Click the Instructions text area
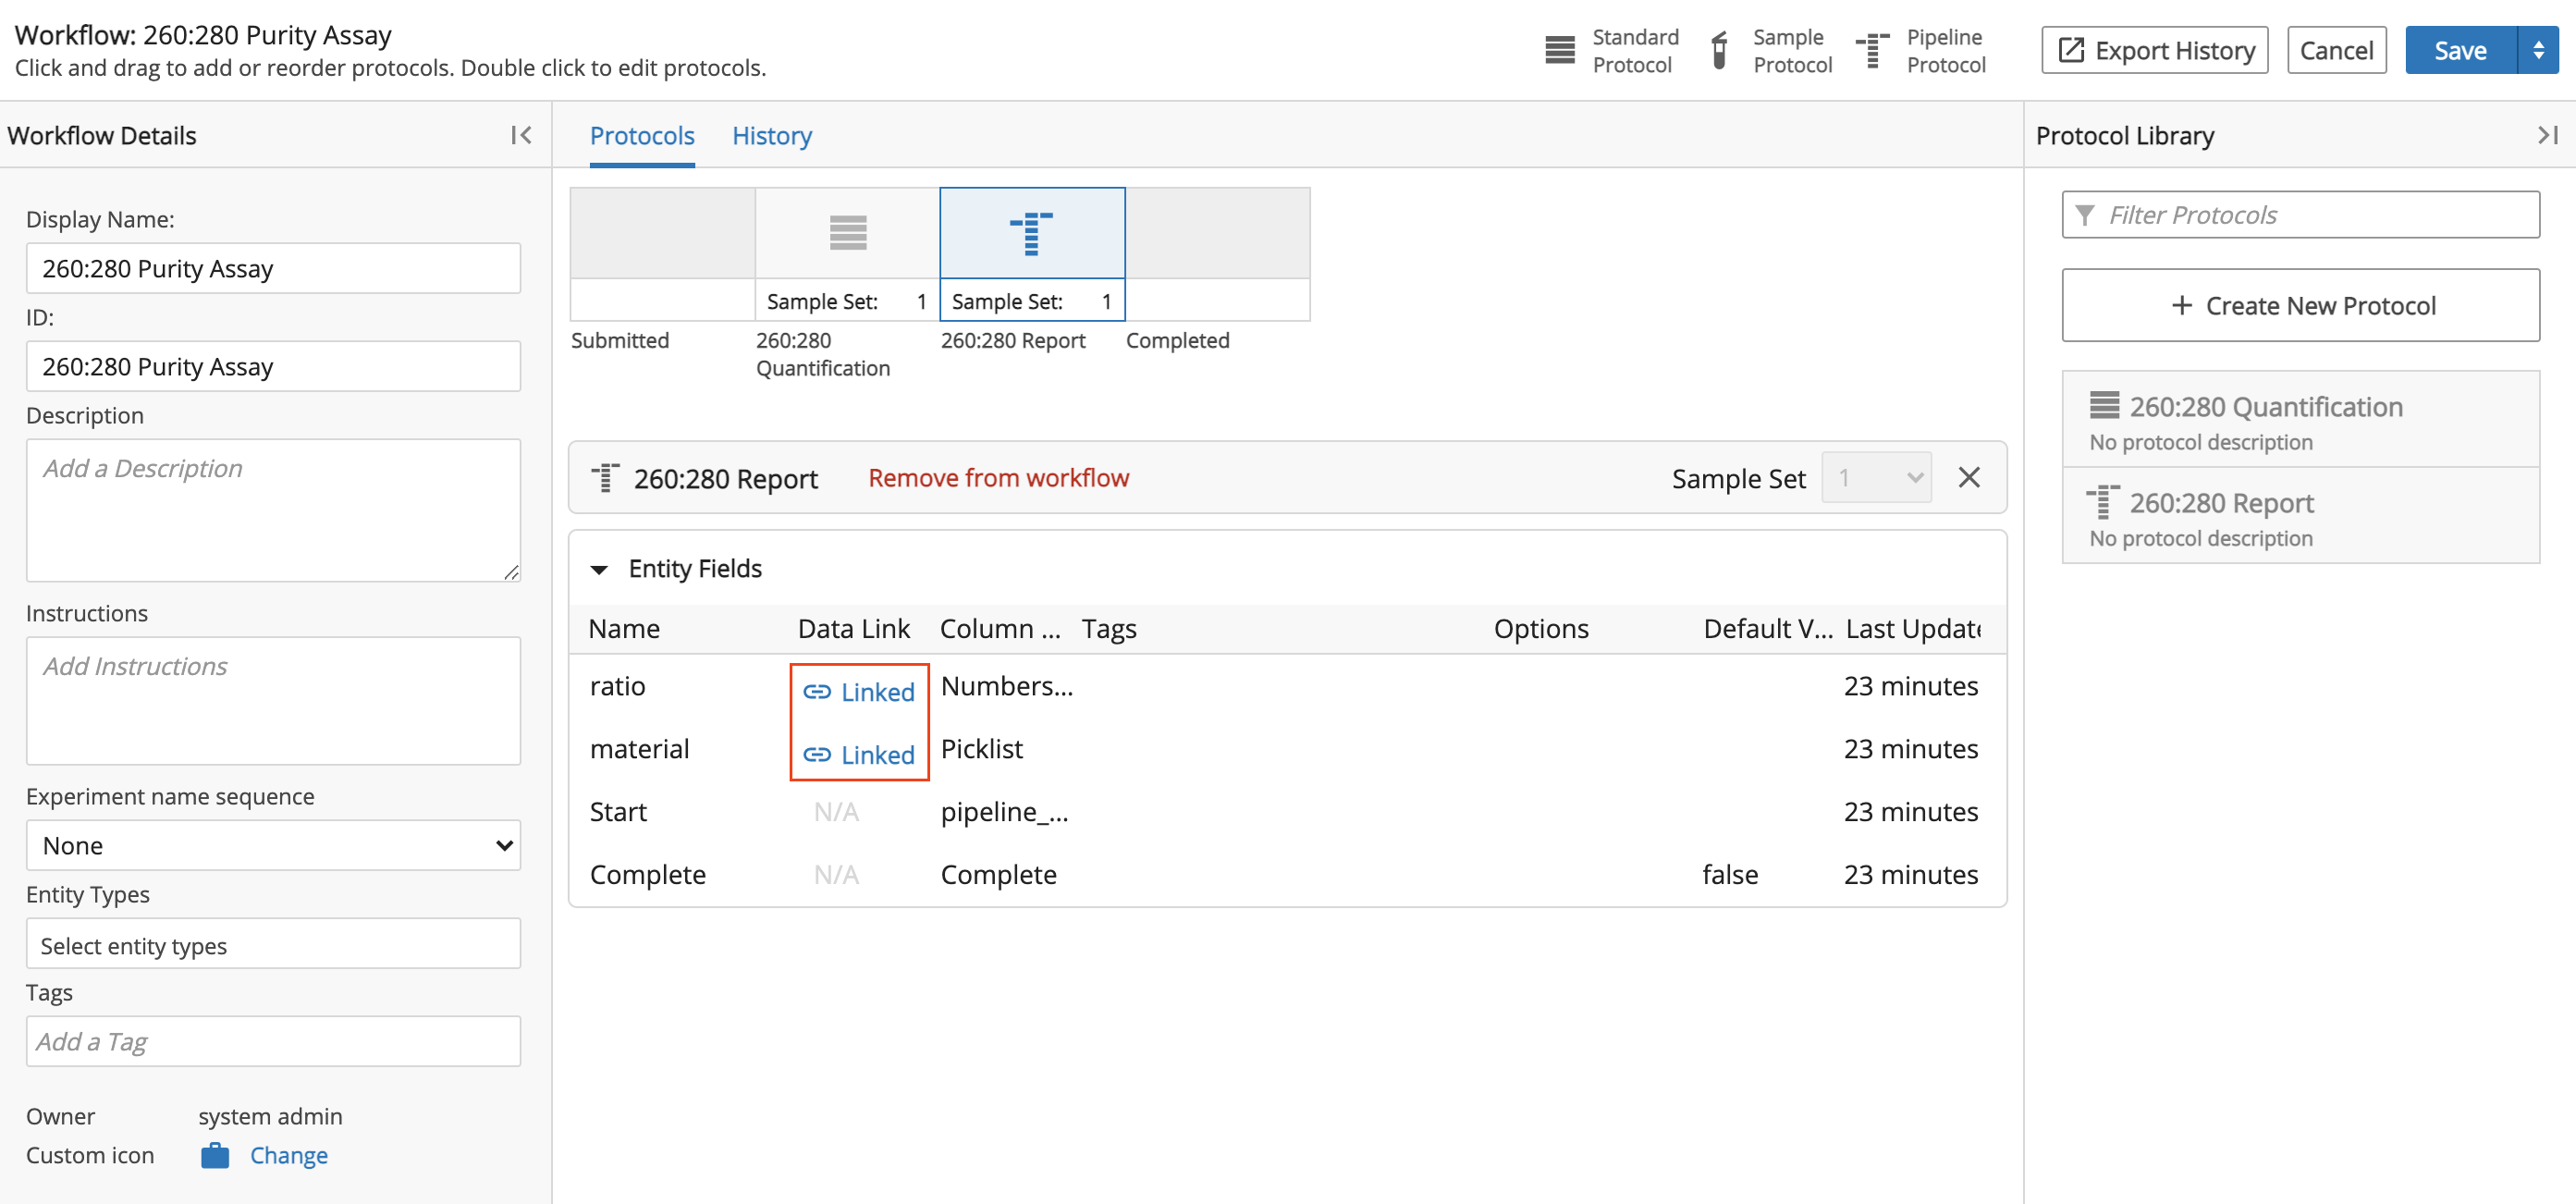Screen dimensions: 2576x1204 pos(273,700)
